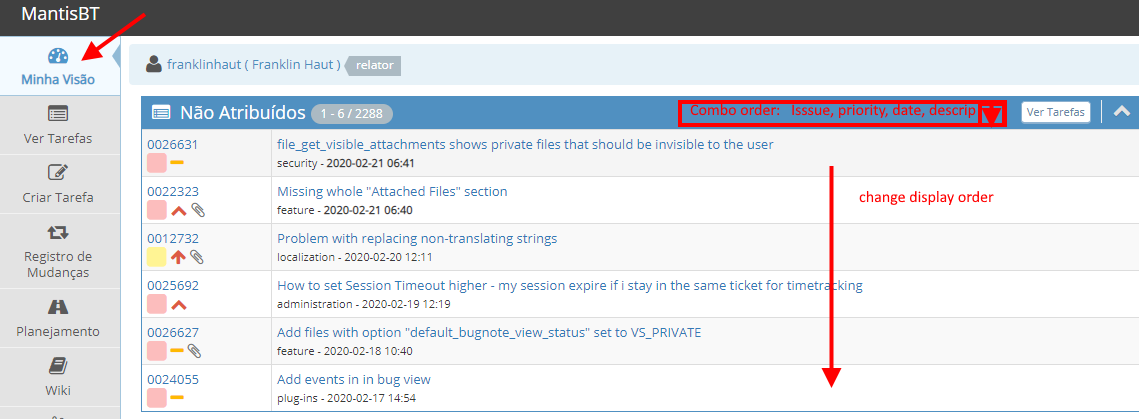Viewport: 1139px width, 419px height.
Task: Click the paperclip icon on issue 0022323
Action: click(x=198, y=210)
